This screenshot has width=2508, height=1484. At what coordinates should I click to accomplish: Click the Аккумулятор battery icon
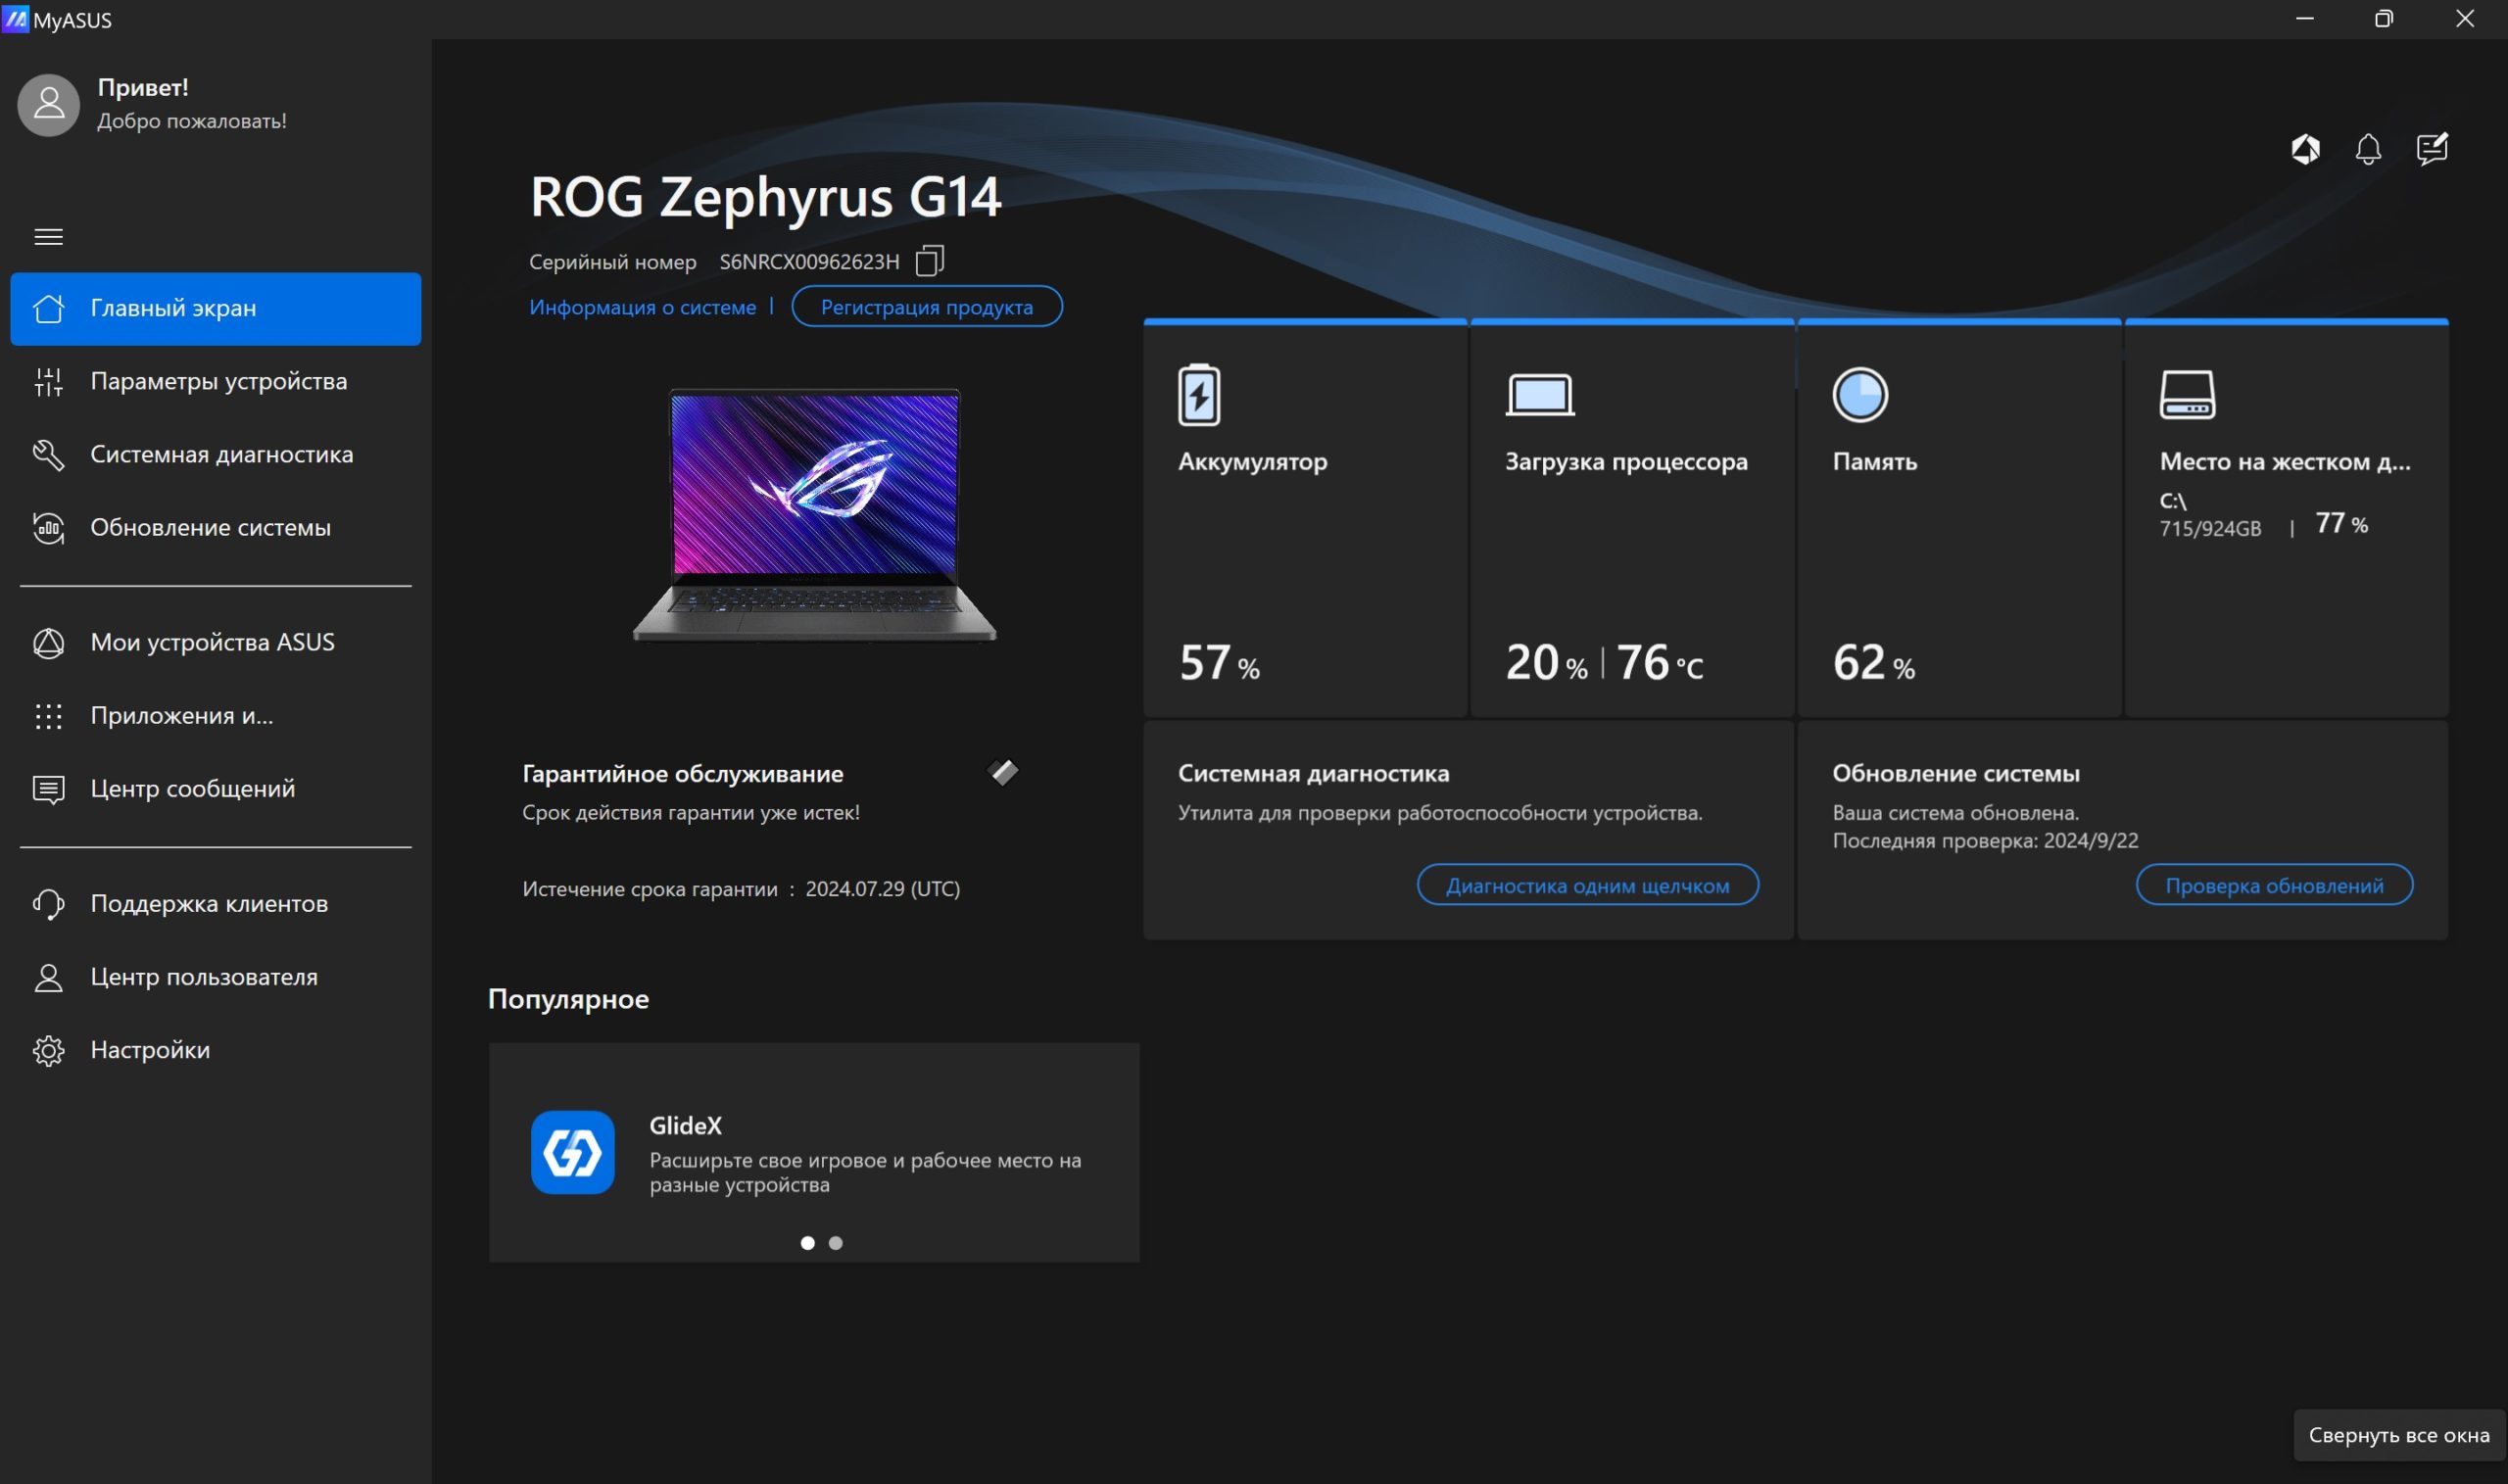point(1198,394)
